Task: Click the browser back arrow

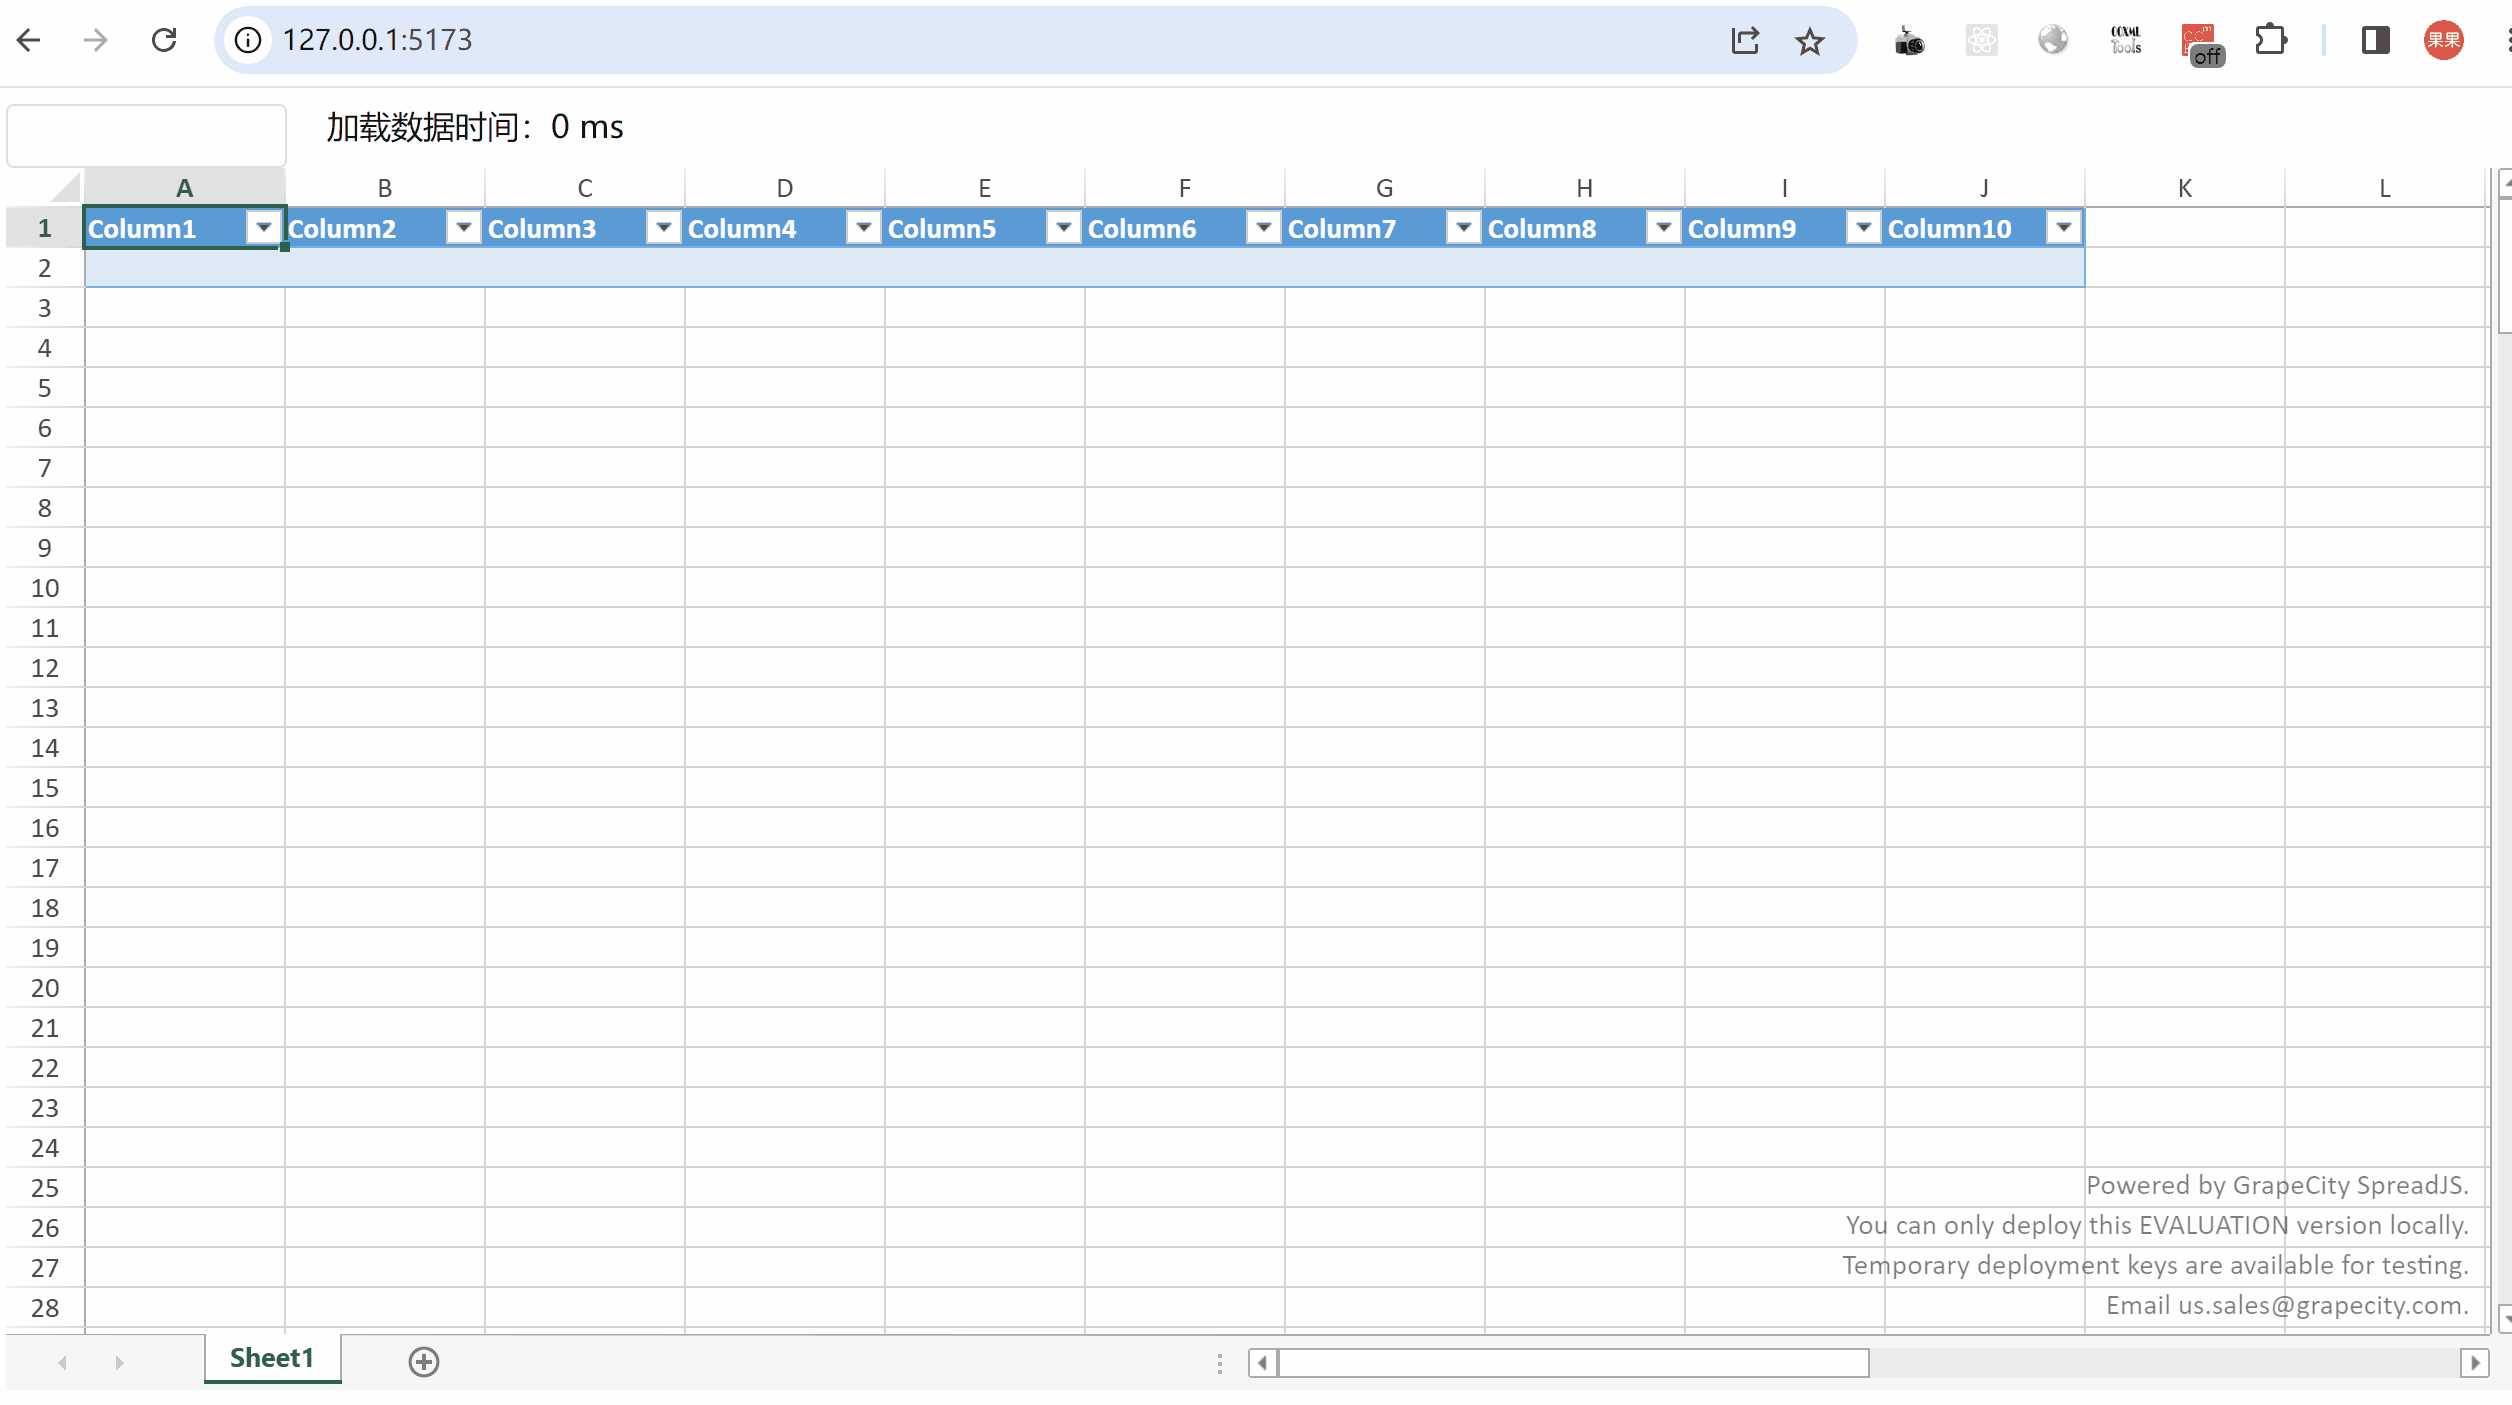Action: pyautogui.click(x=29, y=40)
